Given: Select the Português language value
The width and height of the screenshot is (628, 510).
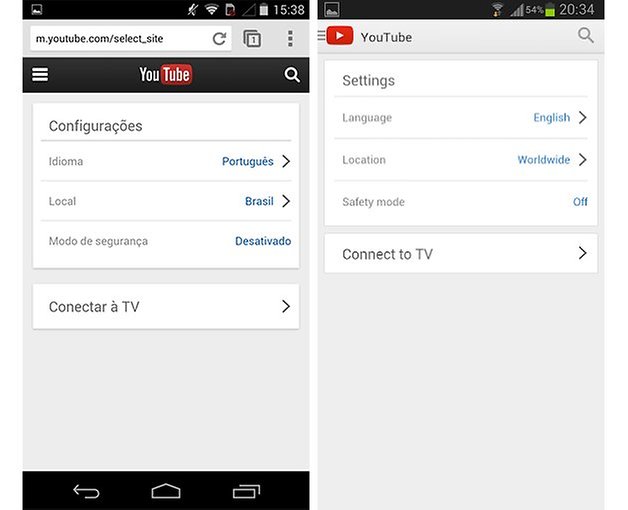Looking at the screenshot, I should click(x=248, y=161).
